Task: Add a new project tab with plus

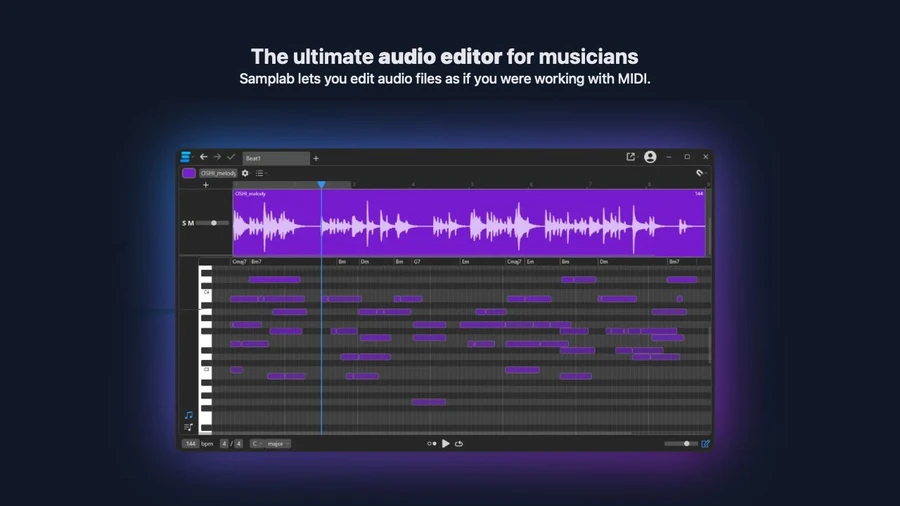Action: pyautogui.click(x=316, y=158)
